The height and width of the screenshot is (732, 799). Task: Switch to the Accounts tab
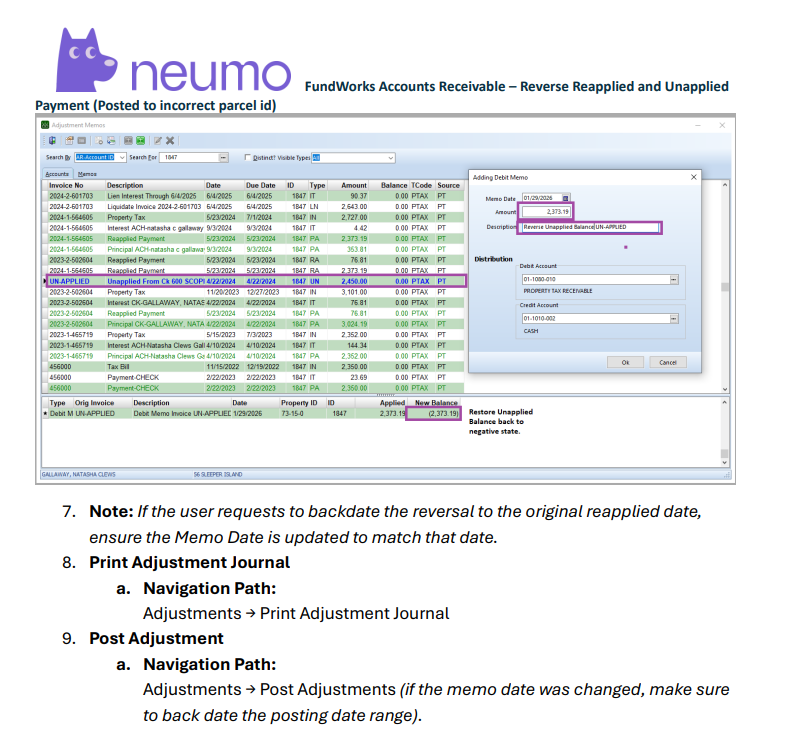pos(56,173)
